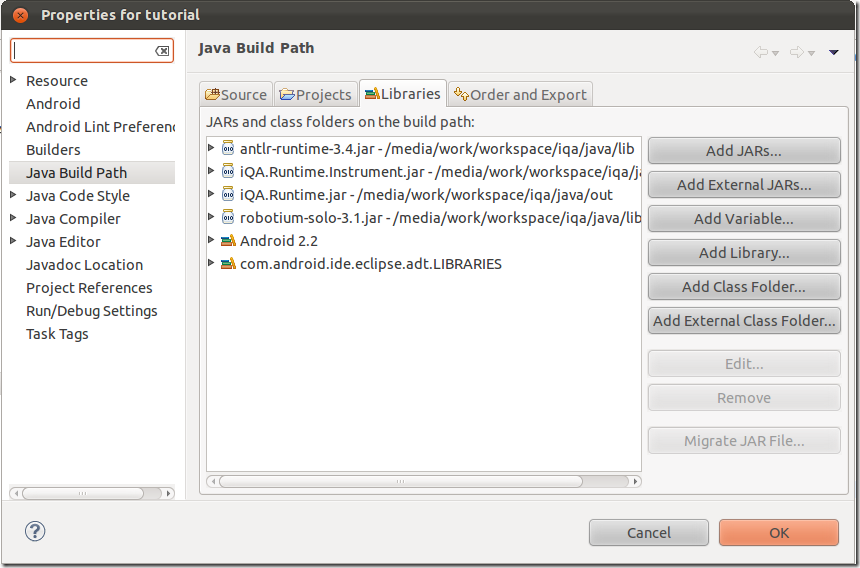The width and height of the screenshot is (860, 568).
Task: Select Run/Debug Settings in the sidebar
Action: 92,311
